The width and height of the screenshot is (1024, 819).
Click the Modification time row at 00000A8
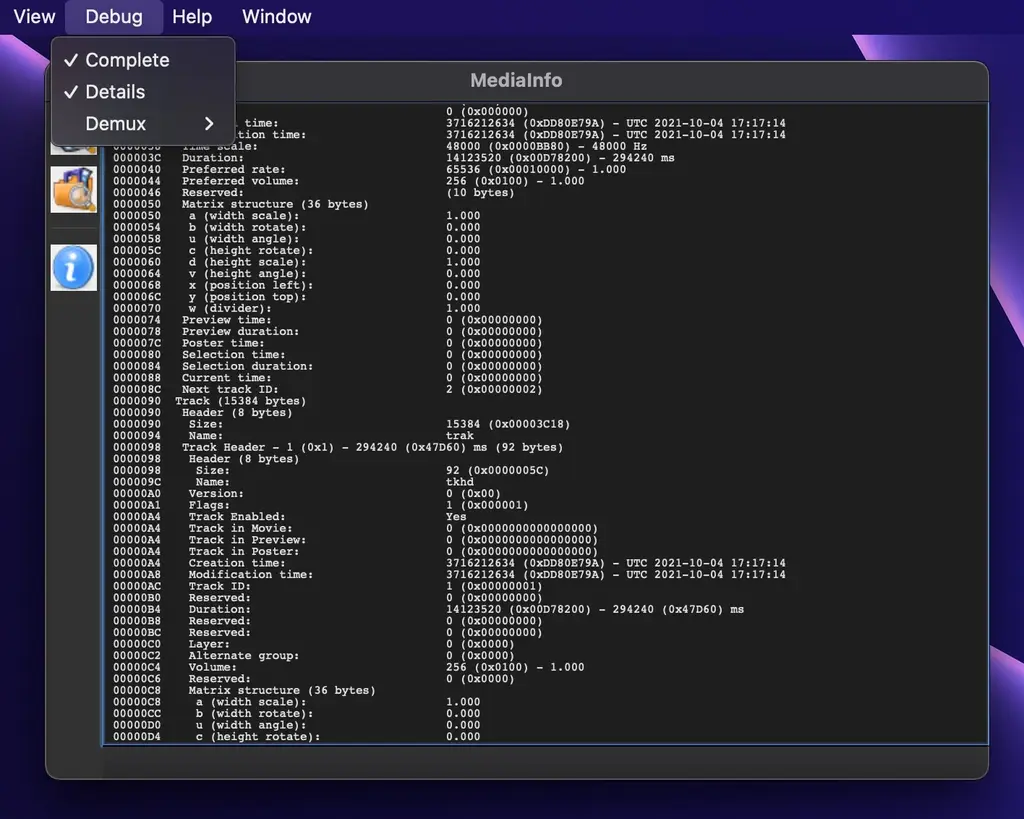(x=449, y=575)
